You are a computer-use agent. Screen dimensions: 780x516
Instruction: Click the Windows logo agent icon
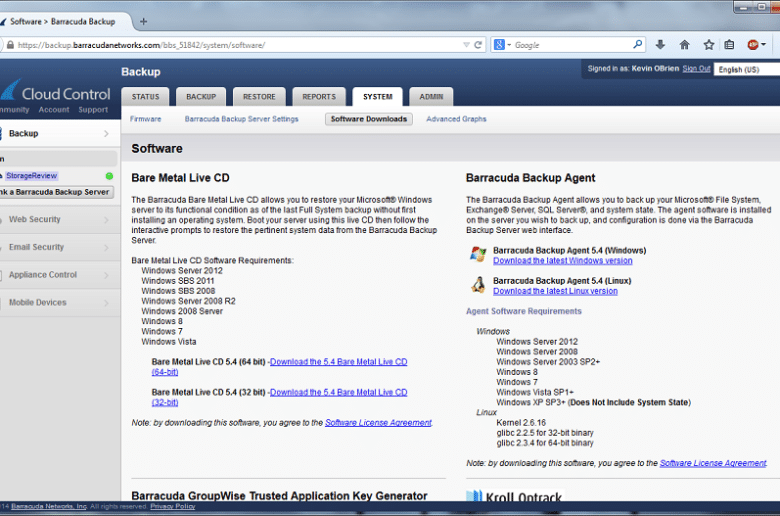[478, 254]
